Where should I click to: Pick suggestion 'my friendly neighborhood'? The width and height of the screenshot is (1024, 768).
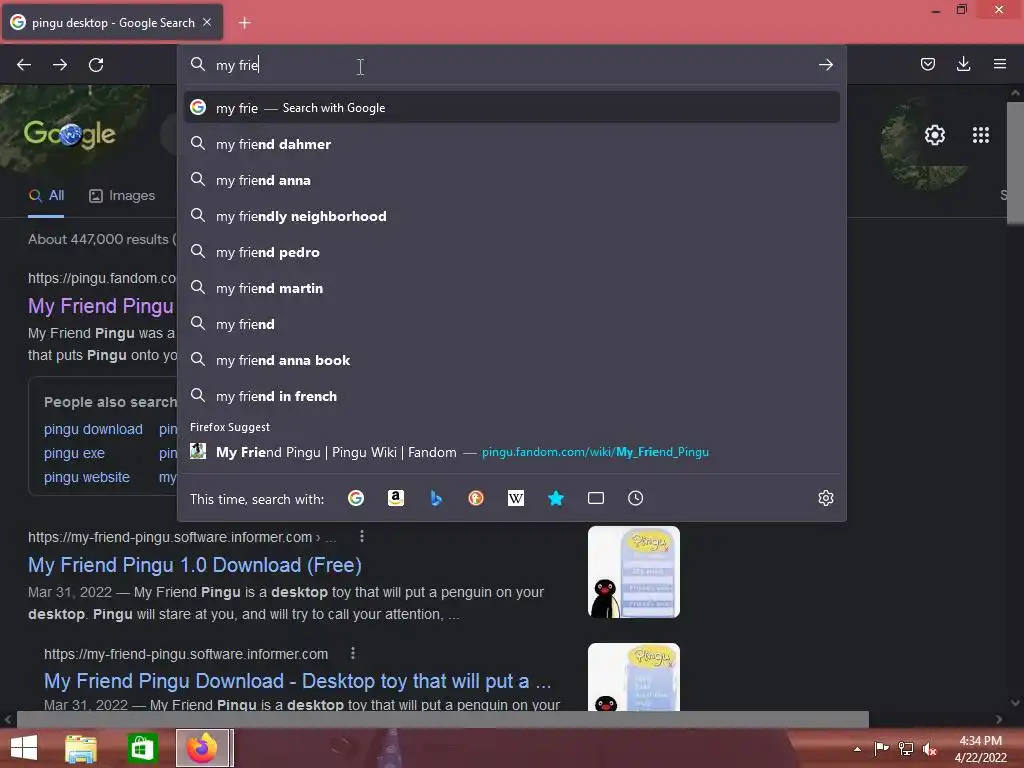pyautogui.click(x=512, y=216)
